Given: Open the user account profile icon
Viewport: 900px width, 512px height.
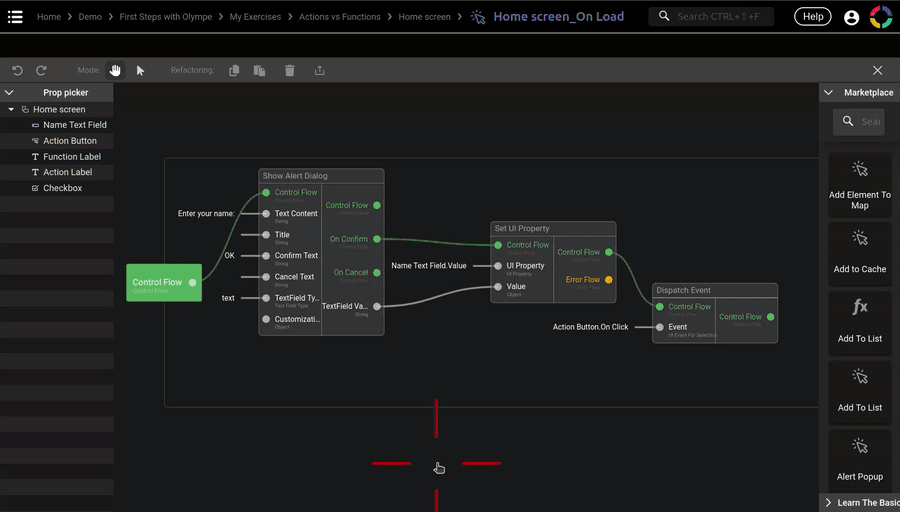Looking at the screenshot, I should [851, 17].
